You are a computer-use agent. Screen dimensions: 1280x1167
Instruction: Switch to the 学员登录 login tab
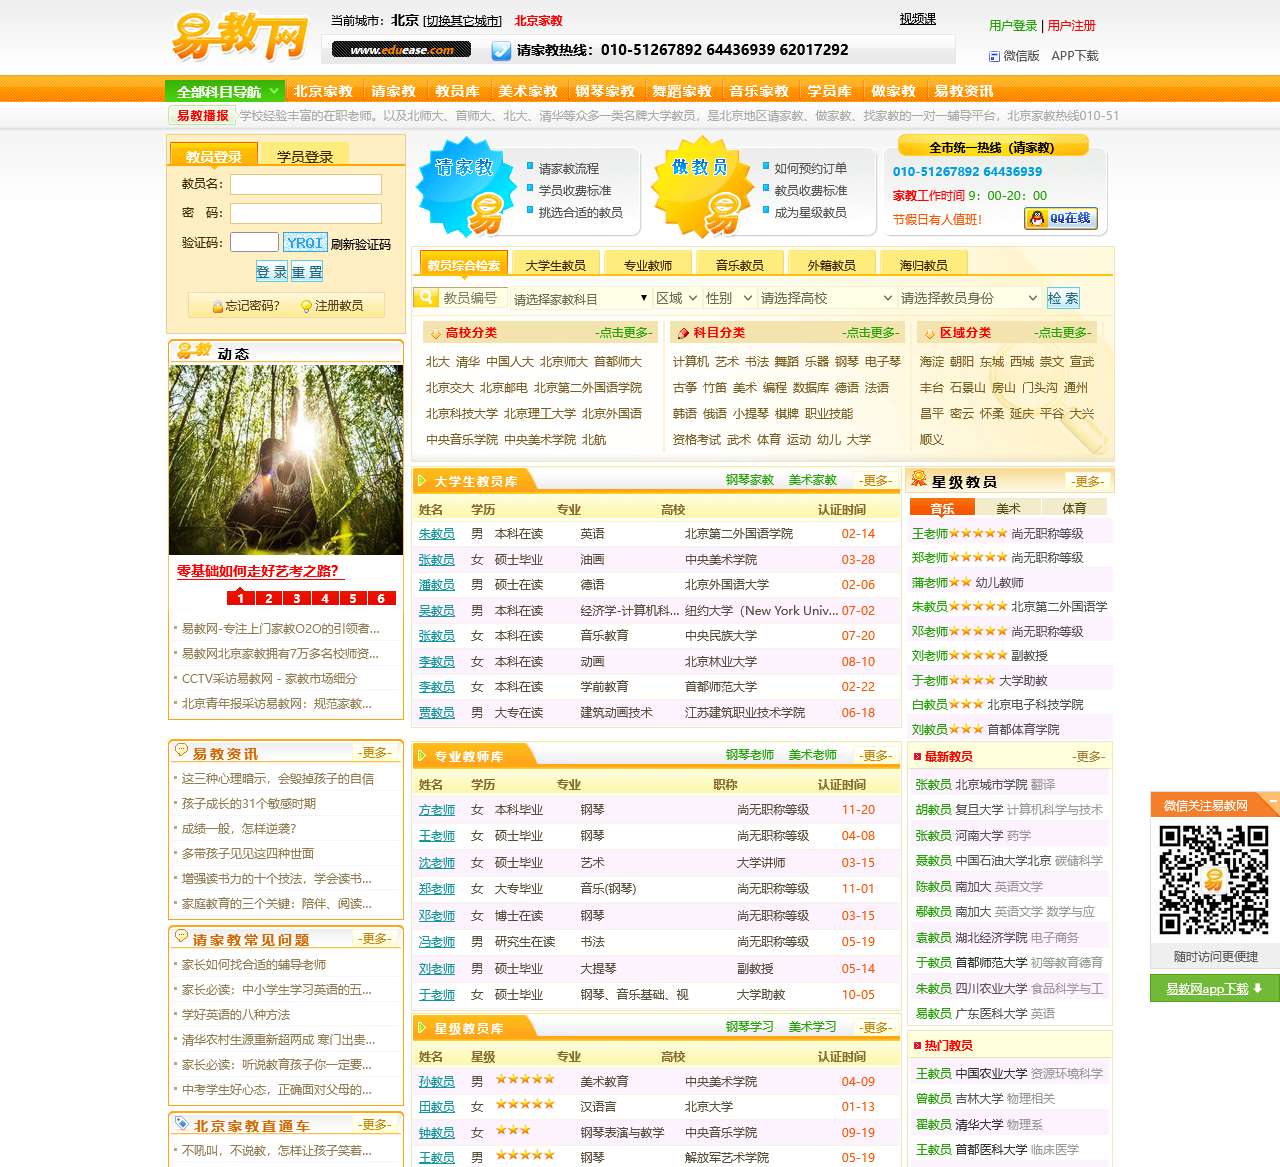(x=305, y=154)
